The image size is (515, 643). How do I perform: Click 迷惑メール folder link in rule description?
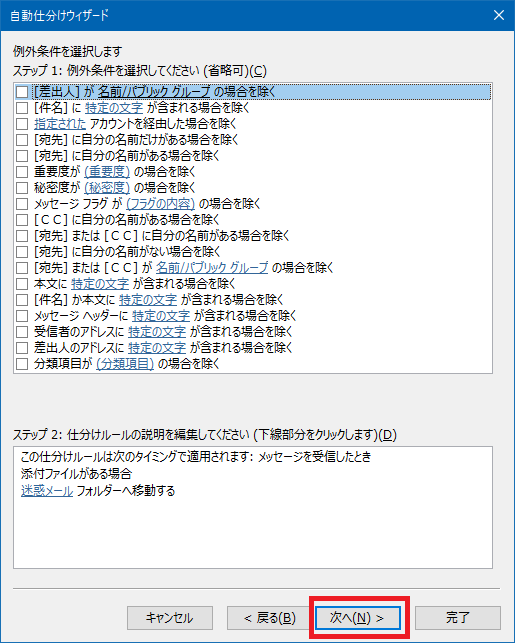click(47, 491)
